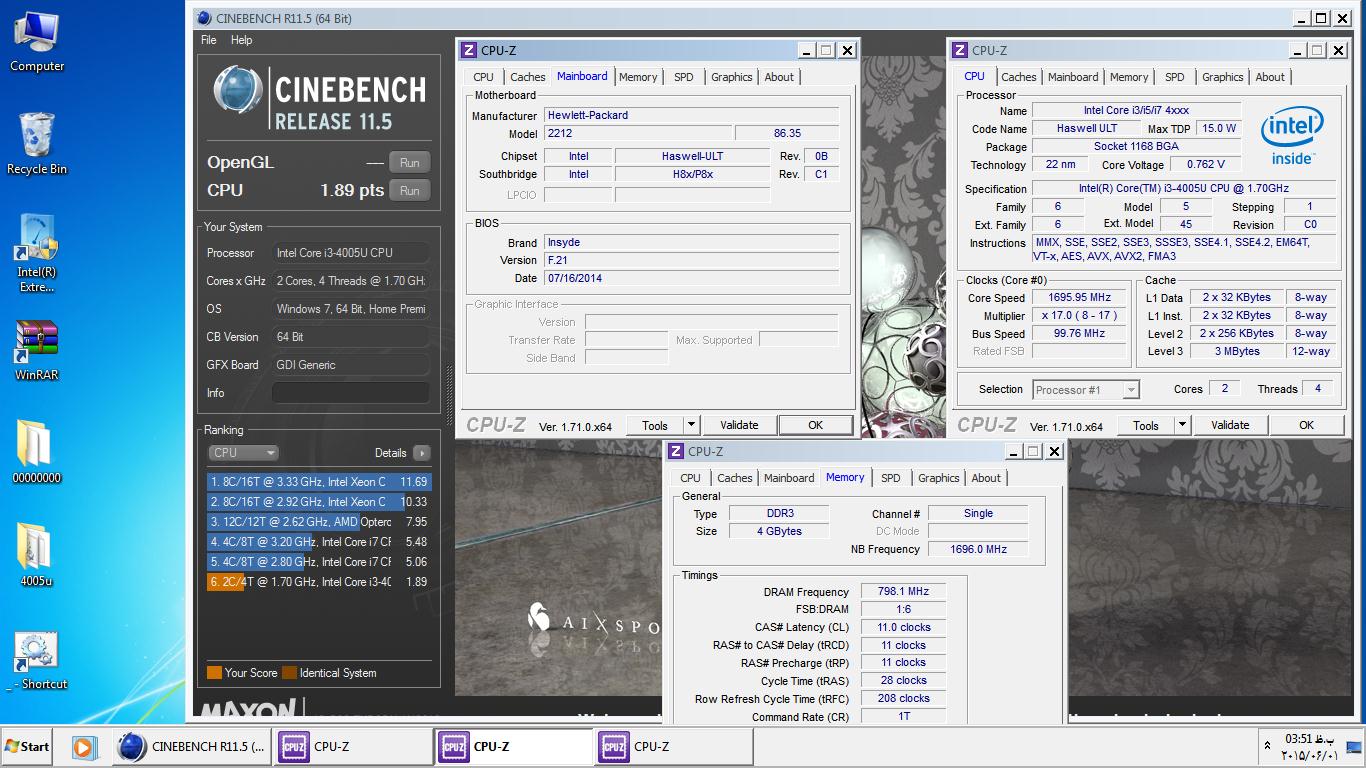The image size is (1366, 768).
Task: Open the Shortcut icon on the desktop
Action: click(x=37, y=661)
